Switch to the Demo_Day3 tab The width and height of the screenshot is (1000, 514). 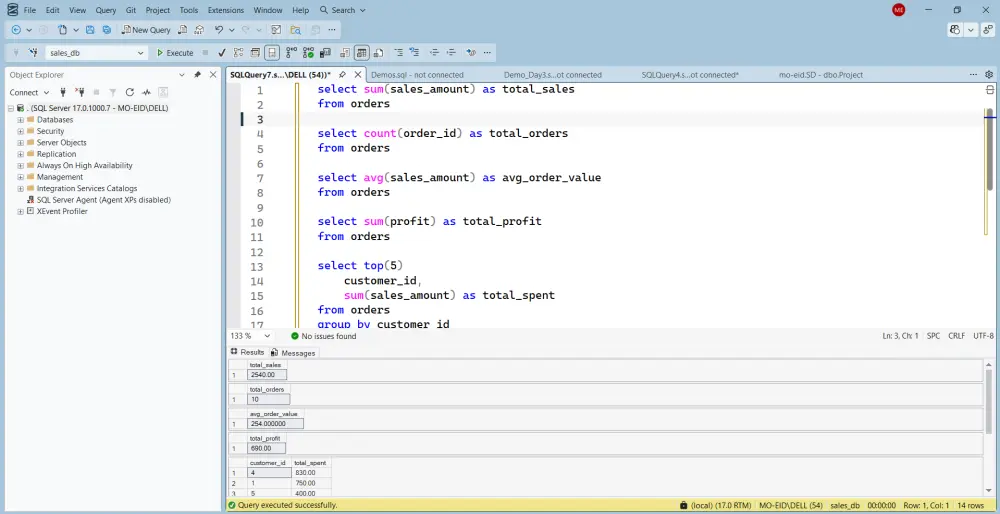[552, 75]
